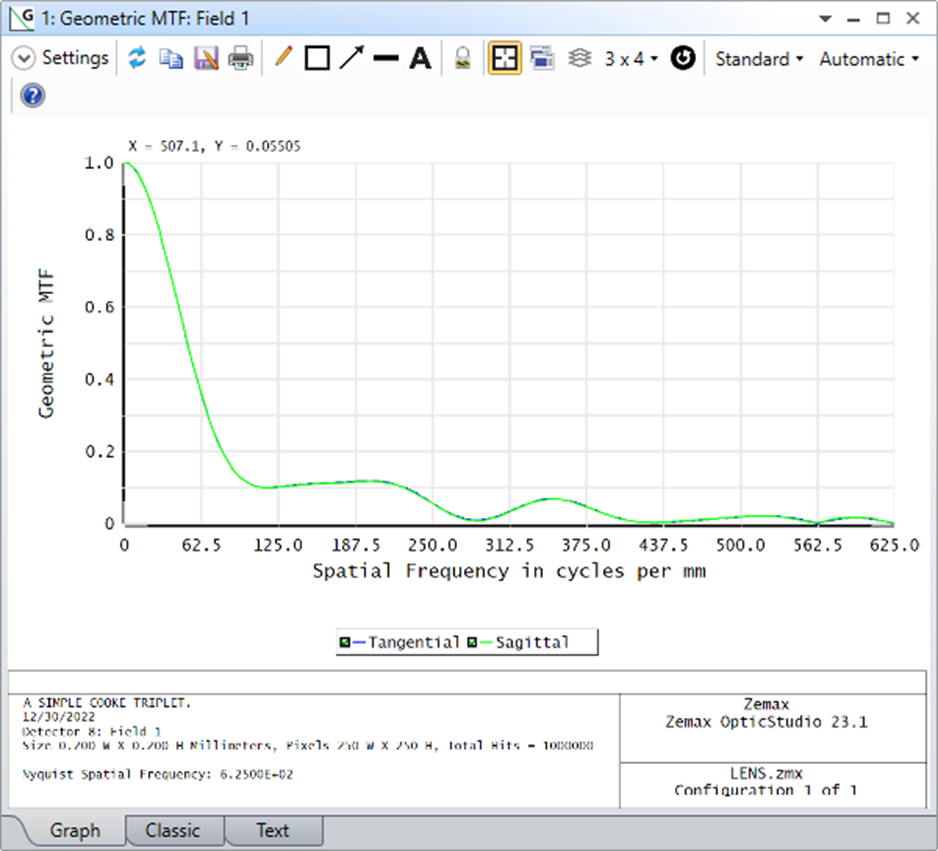Click the lock window icon
The image size is (938, 851).
tap(461, 58)
